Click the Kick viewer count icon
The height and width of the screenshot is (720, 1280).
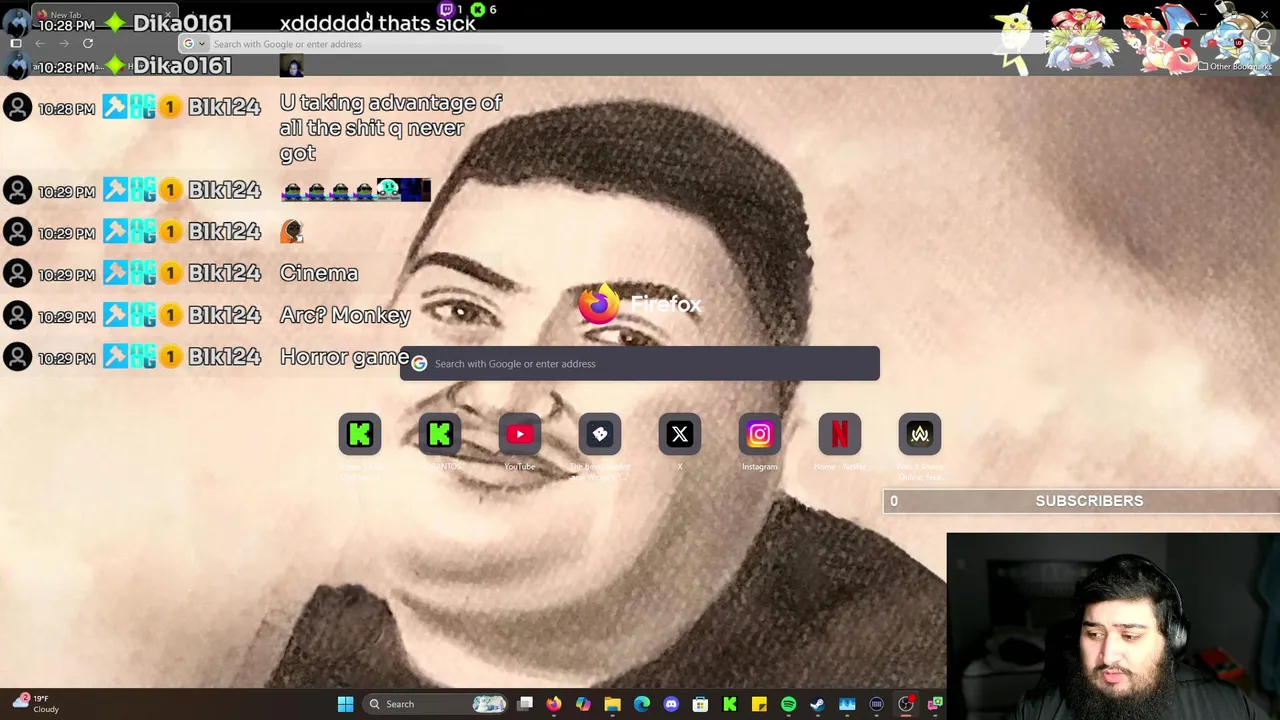(x=478, y=9)
